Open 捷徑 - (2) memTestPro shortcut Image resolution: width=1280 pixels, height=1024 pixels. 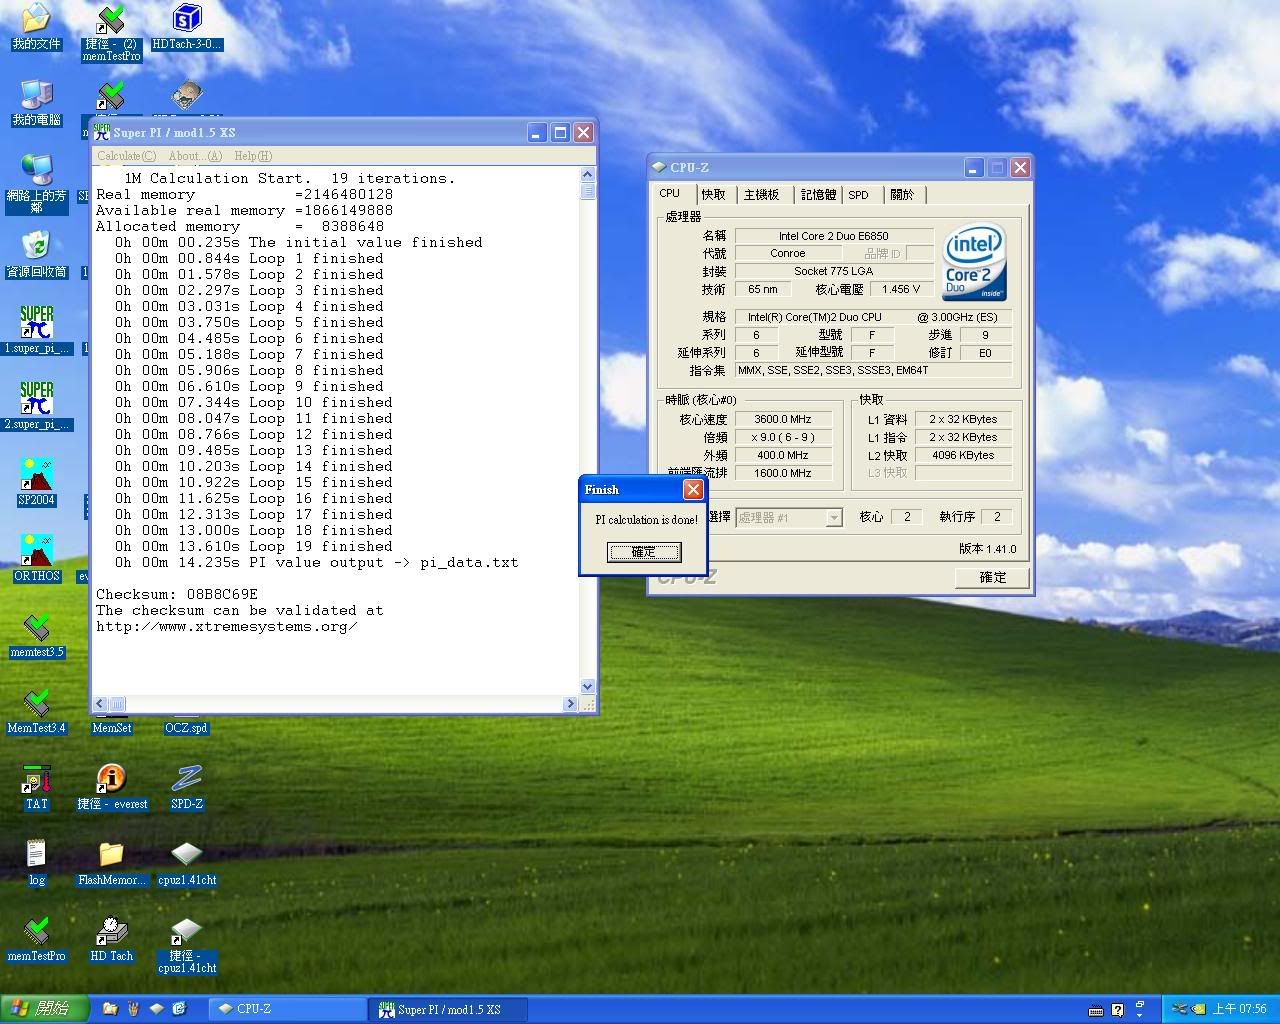(x=112, y=33)
